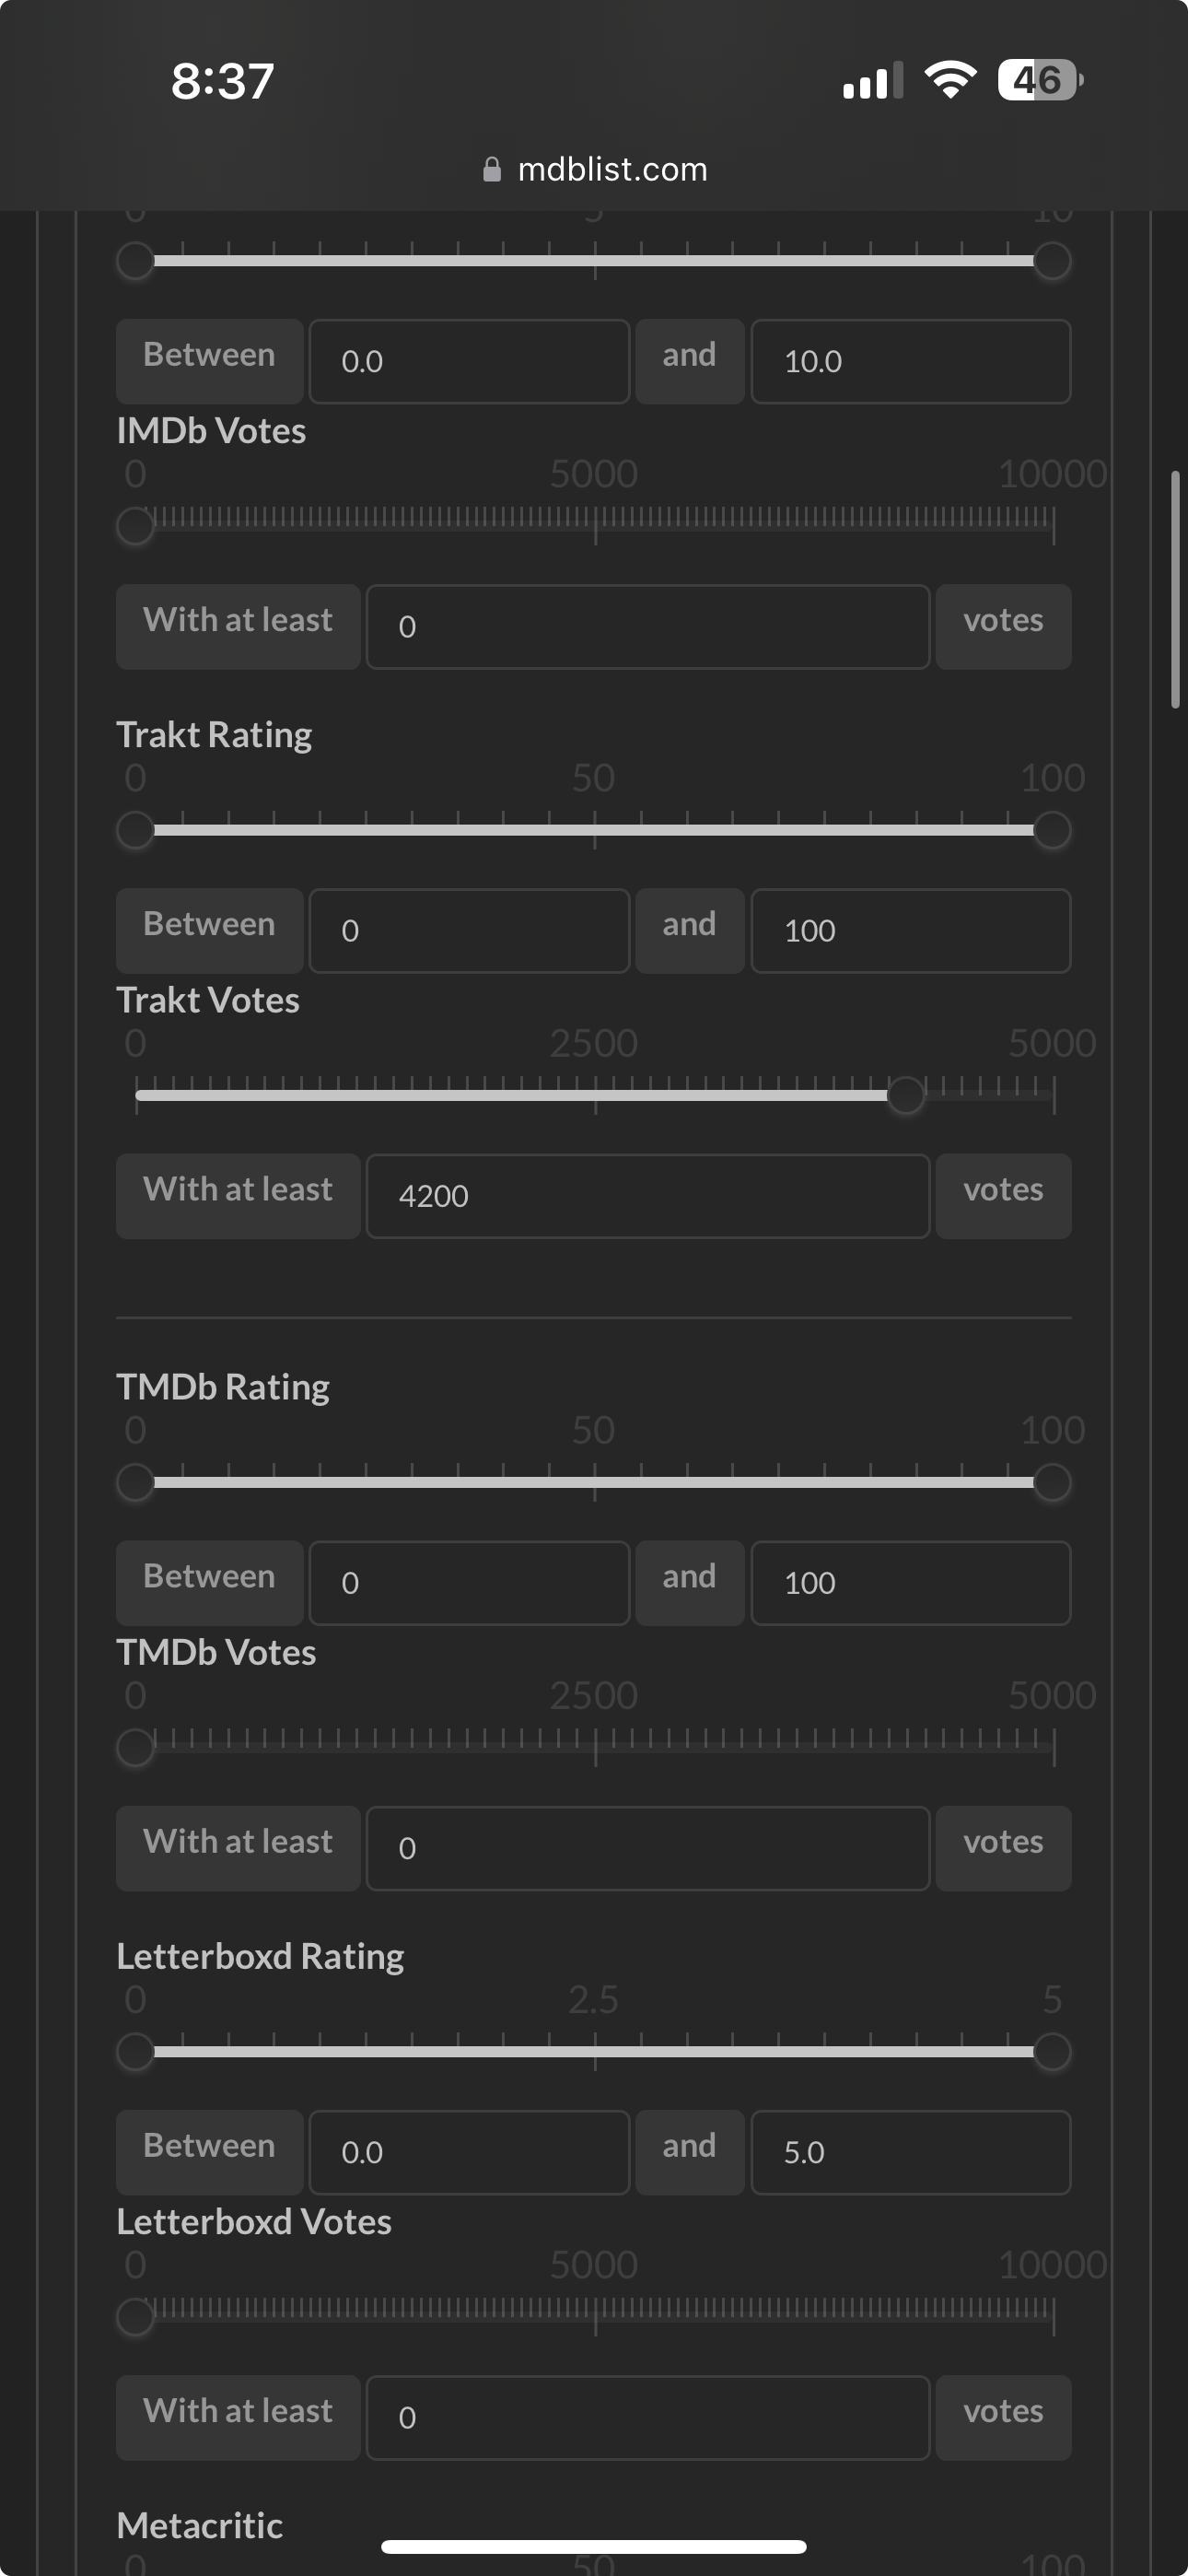Click the Letterboxd Rating maximum slider handle
The width and height of the screenshot is (1188, 2576).
click(1052, 2052)
